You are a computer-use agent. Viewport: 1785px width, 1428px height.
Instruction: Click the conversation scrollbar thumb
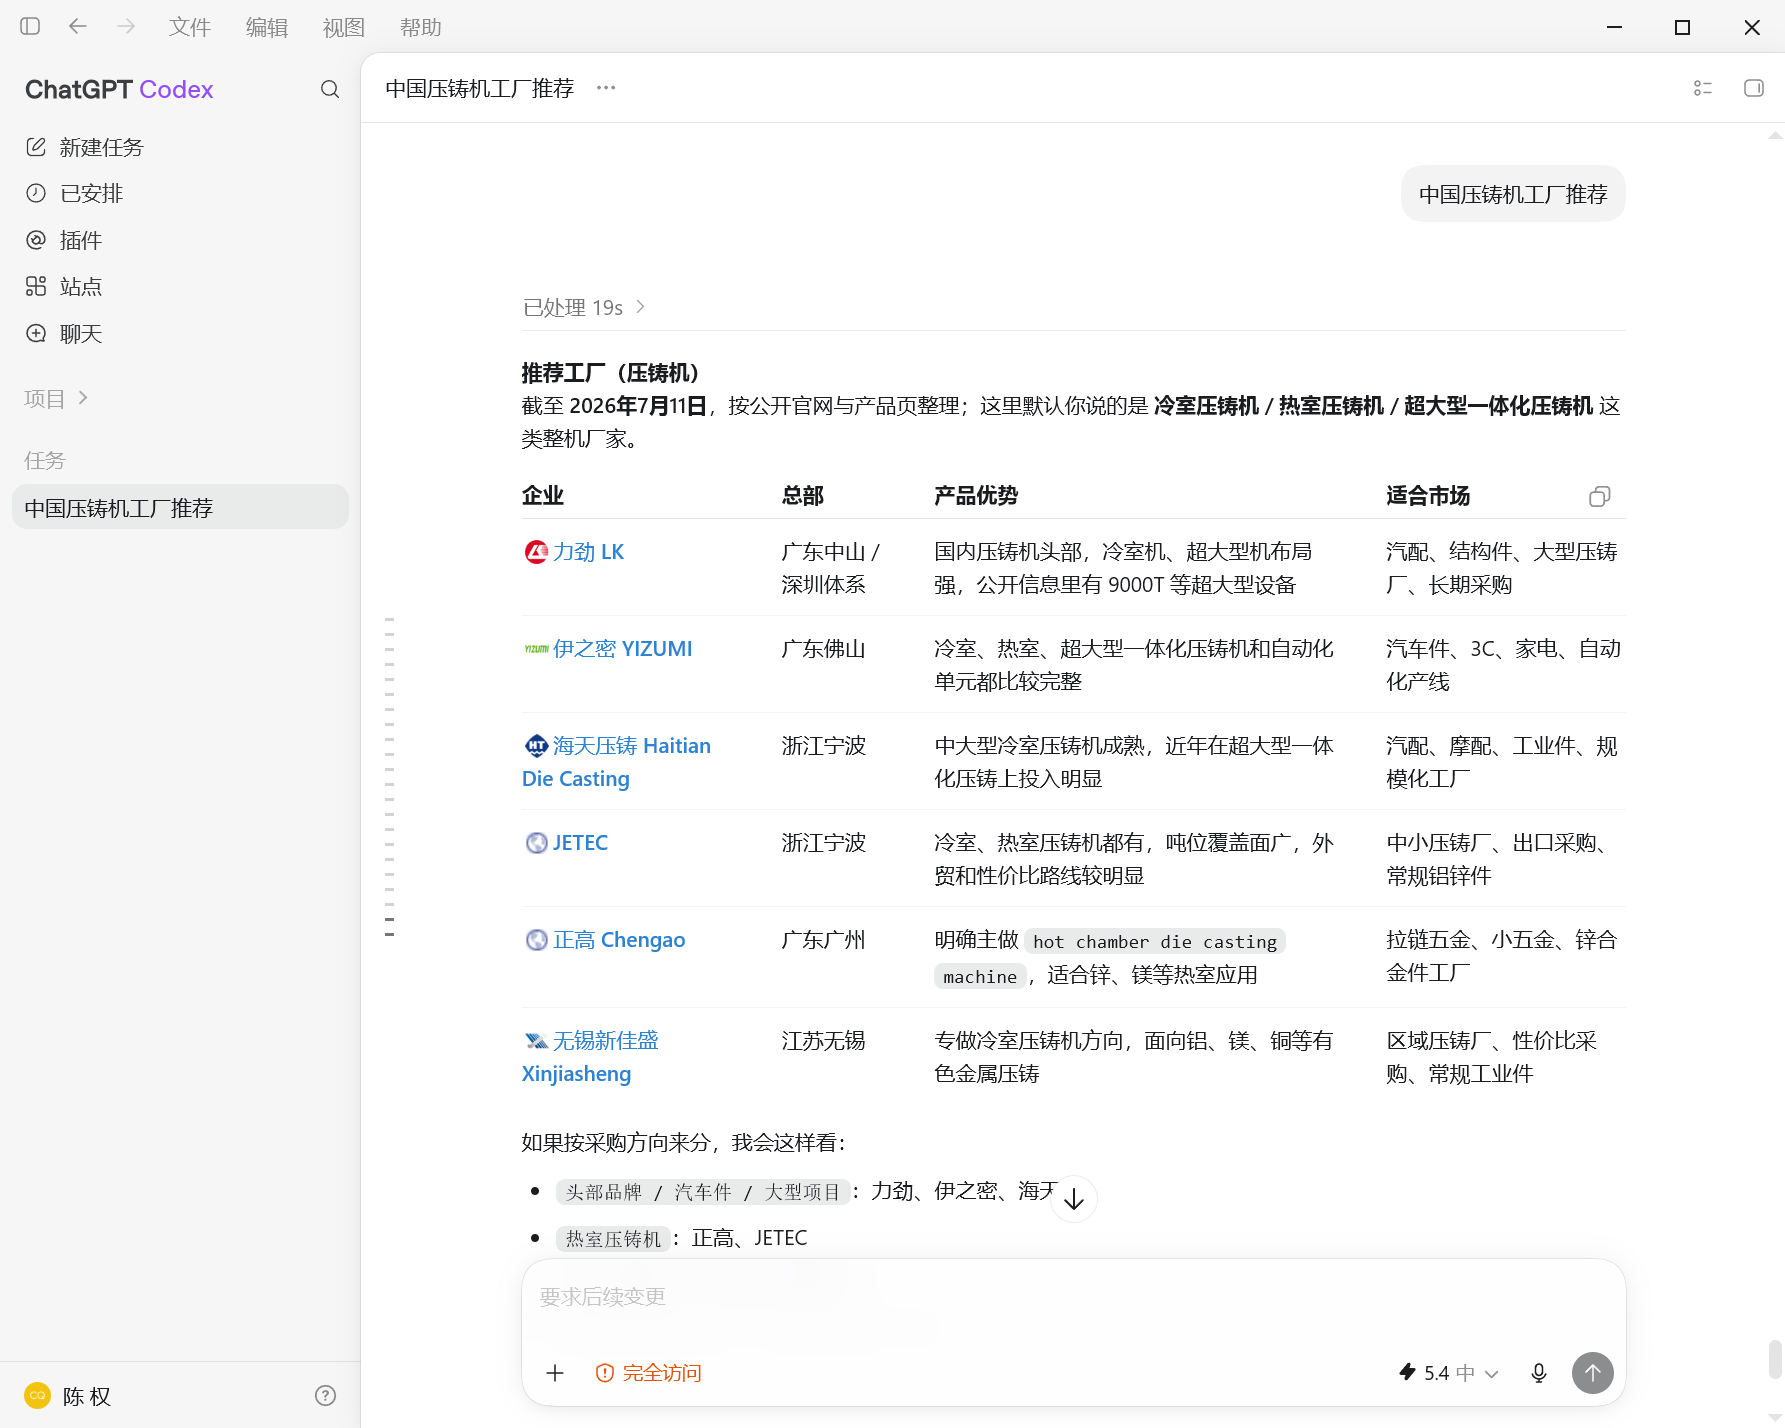point(1775,1359)
